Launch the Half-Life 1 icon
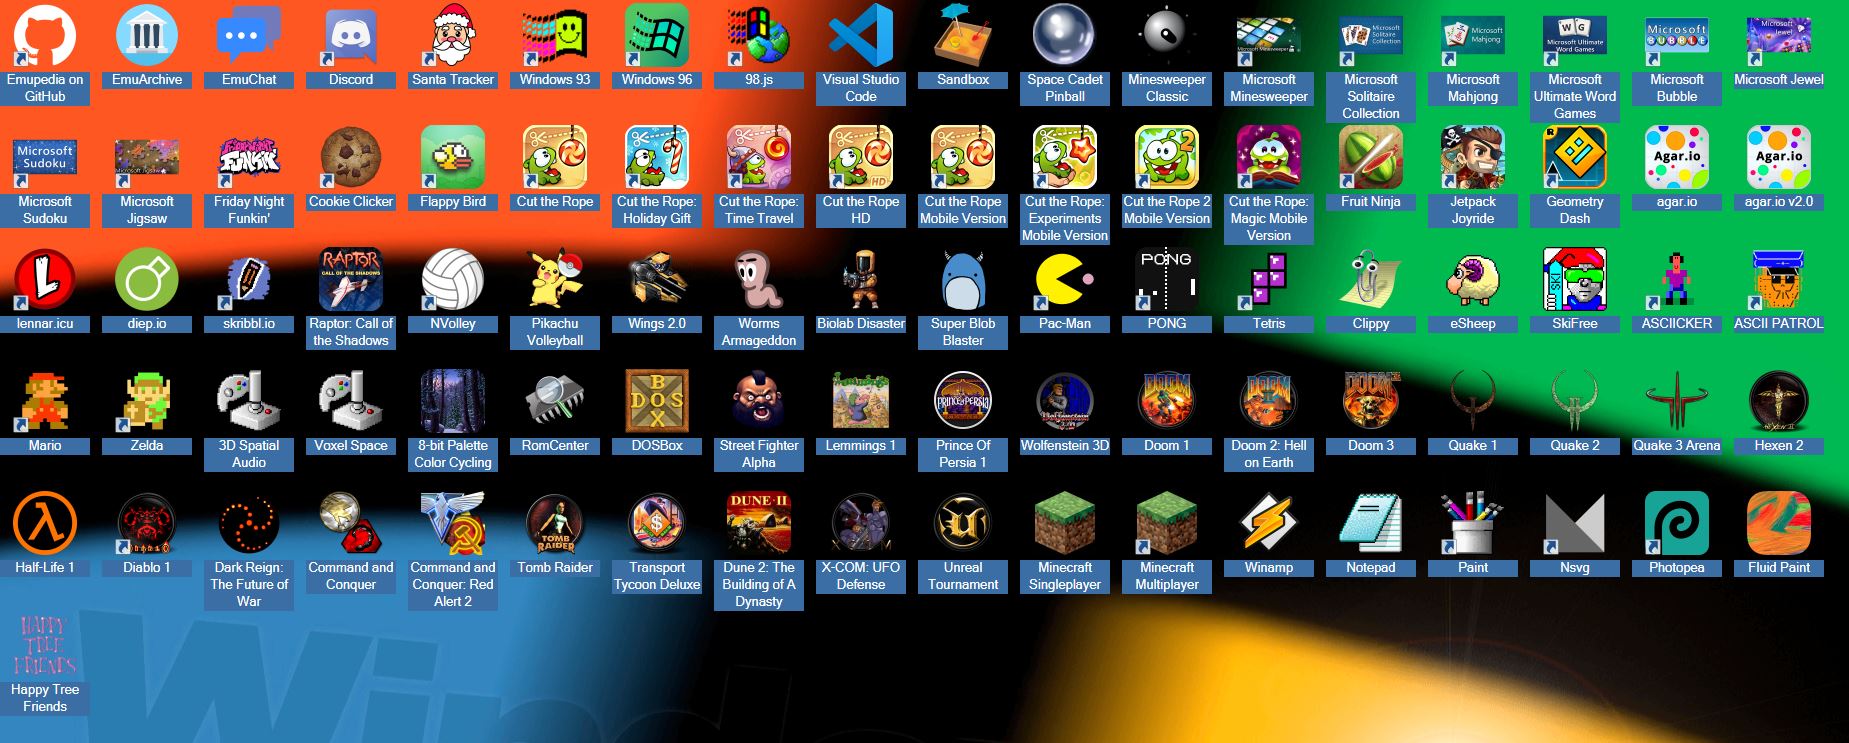Image resolution: width=1849 pixels, height=743 pixels. [45, 524]
